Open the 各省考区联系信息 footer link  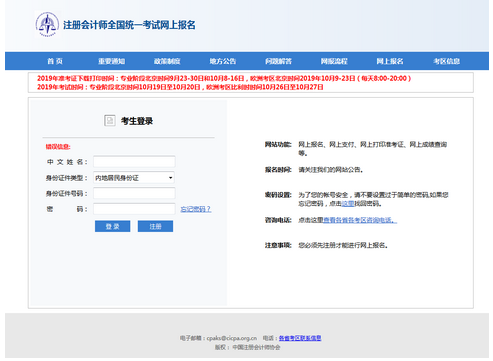click(300, 338)
